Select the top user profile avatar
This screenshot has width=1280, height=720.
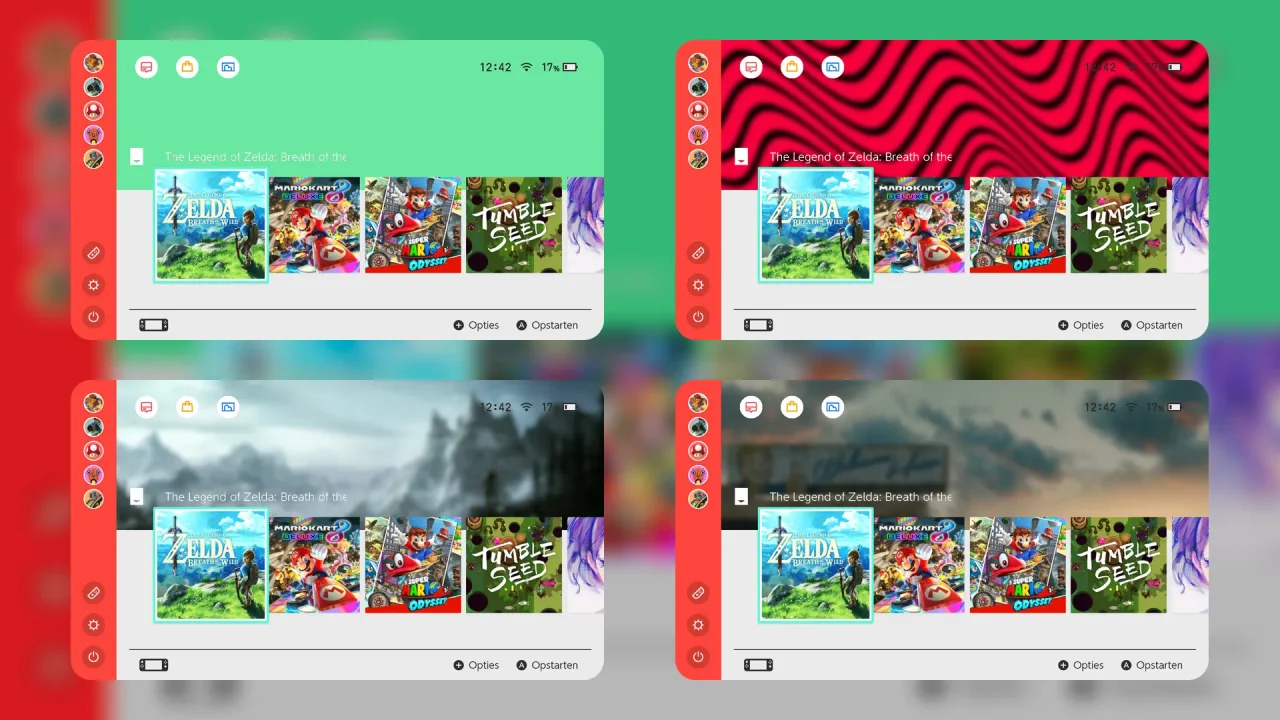tap(93, 62)
